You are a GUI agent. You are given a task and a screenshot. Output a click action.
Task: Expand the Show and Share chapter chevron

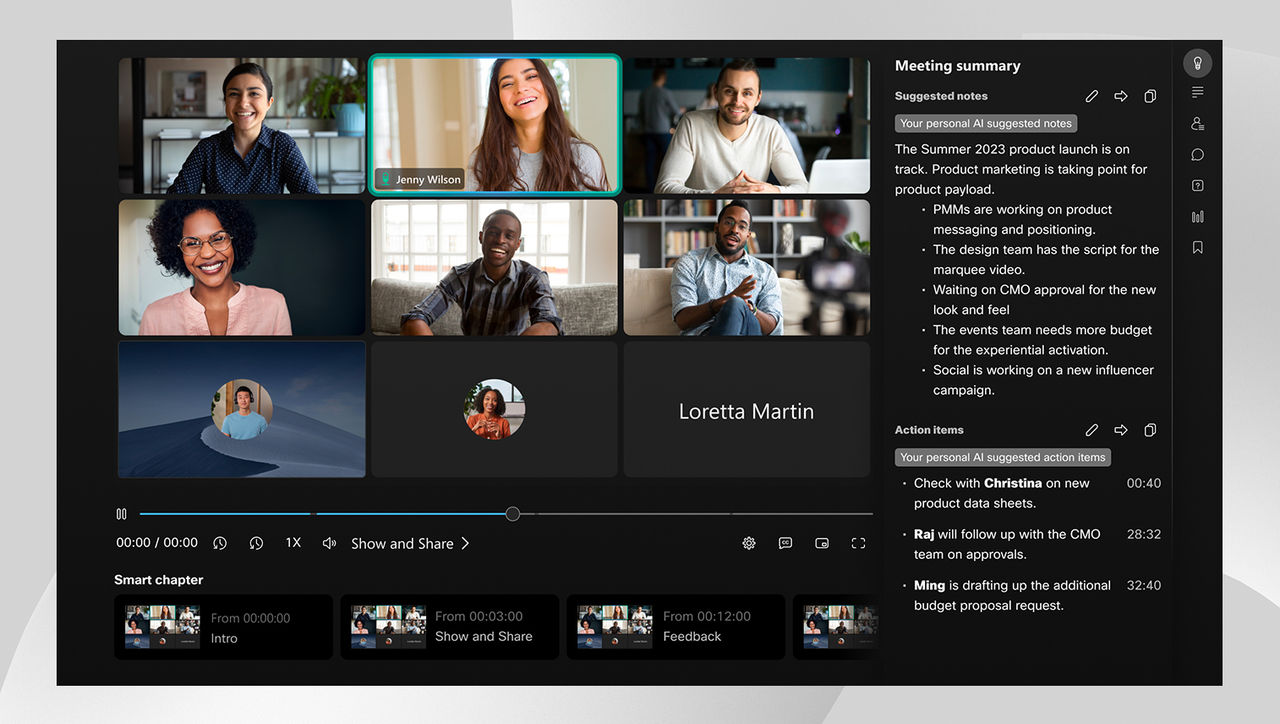coord(465,543)
